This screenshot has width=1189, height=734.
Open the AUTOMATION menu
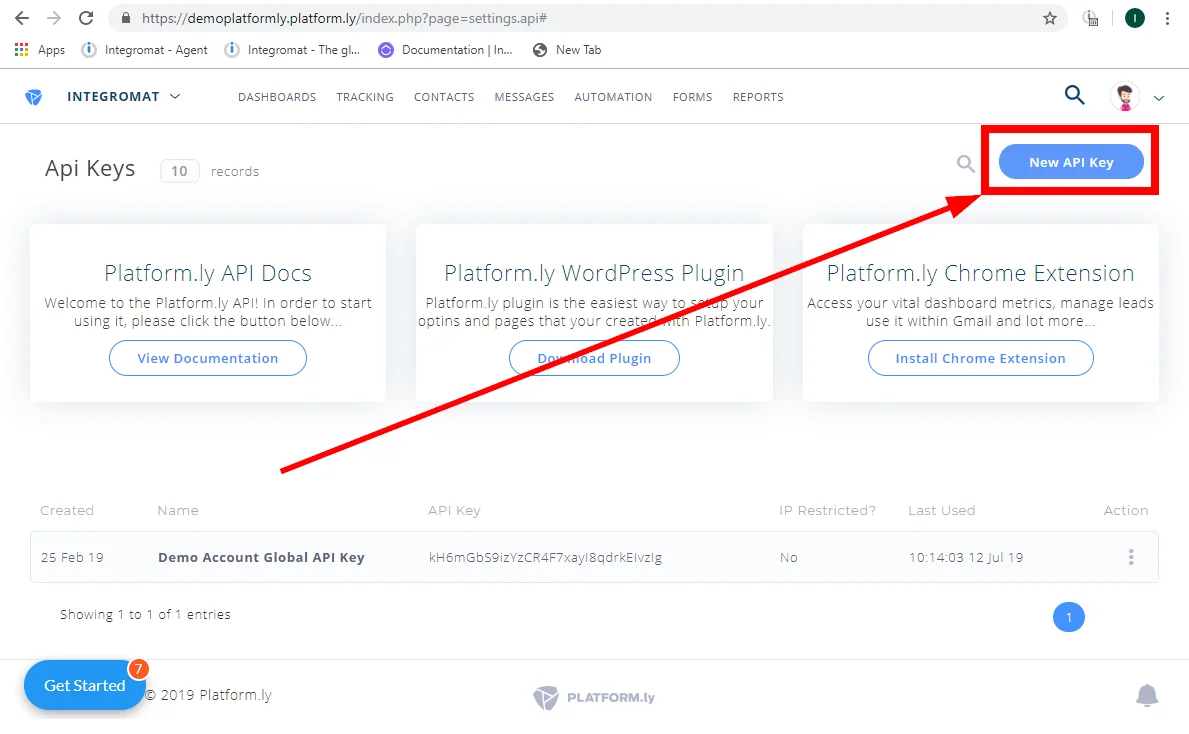click(613, 97)
